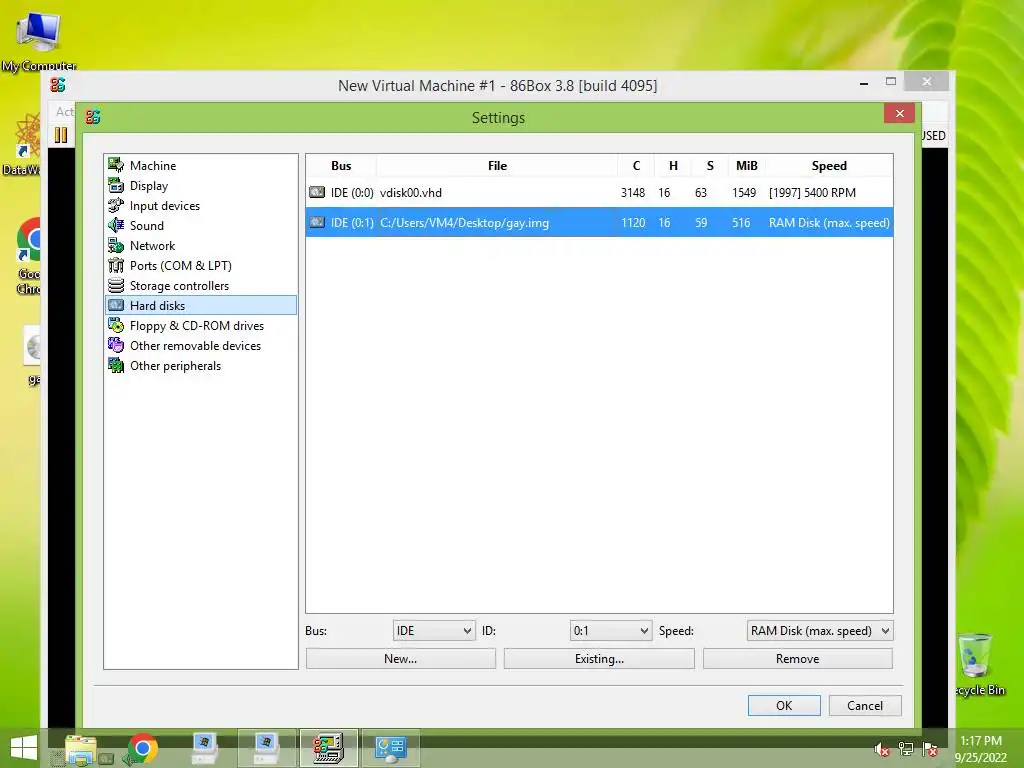Click the Input devices mouse icon
Screen dimensions: 1024x768
point(116,206)
